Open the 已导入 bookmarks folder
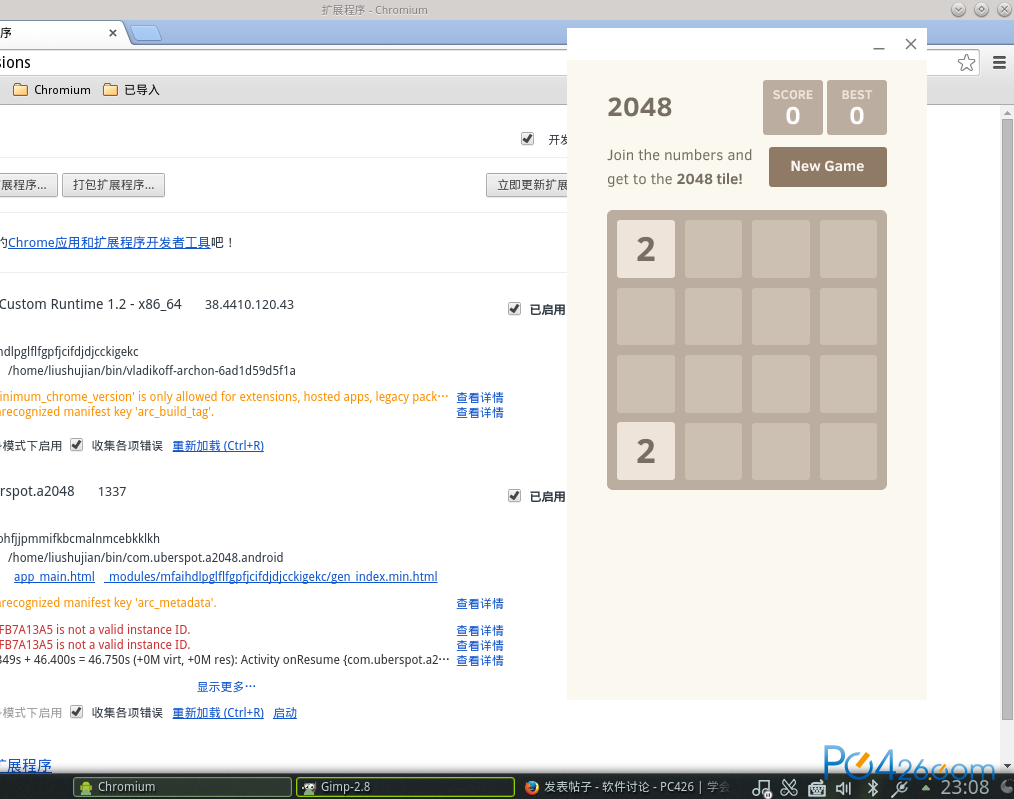Screen dimensions: 1014x799 [131, 90]
